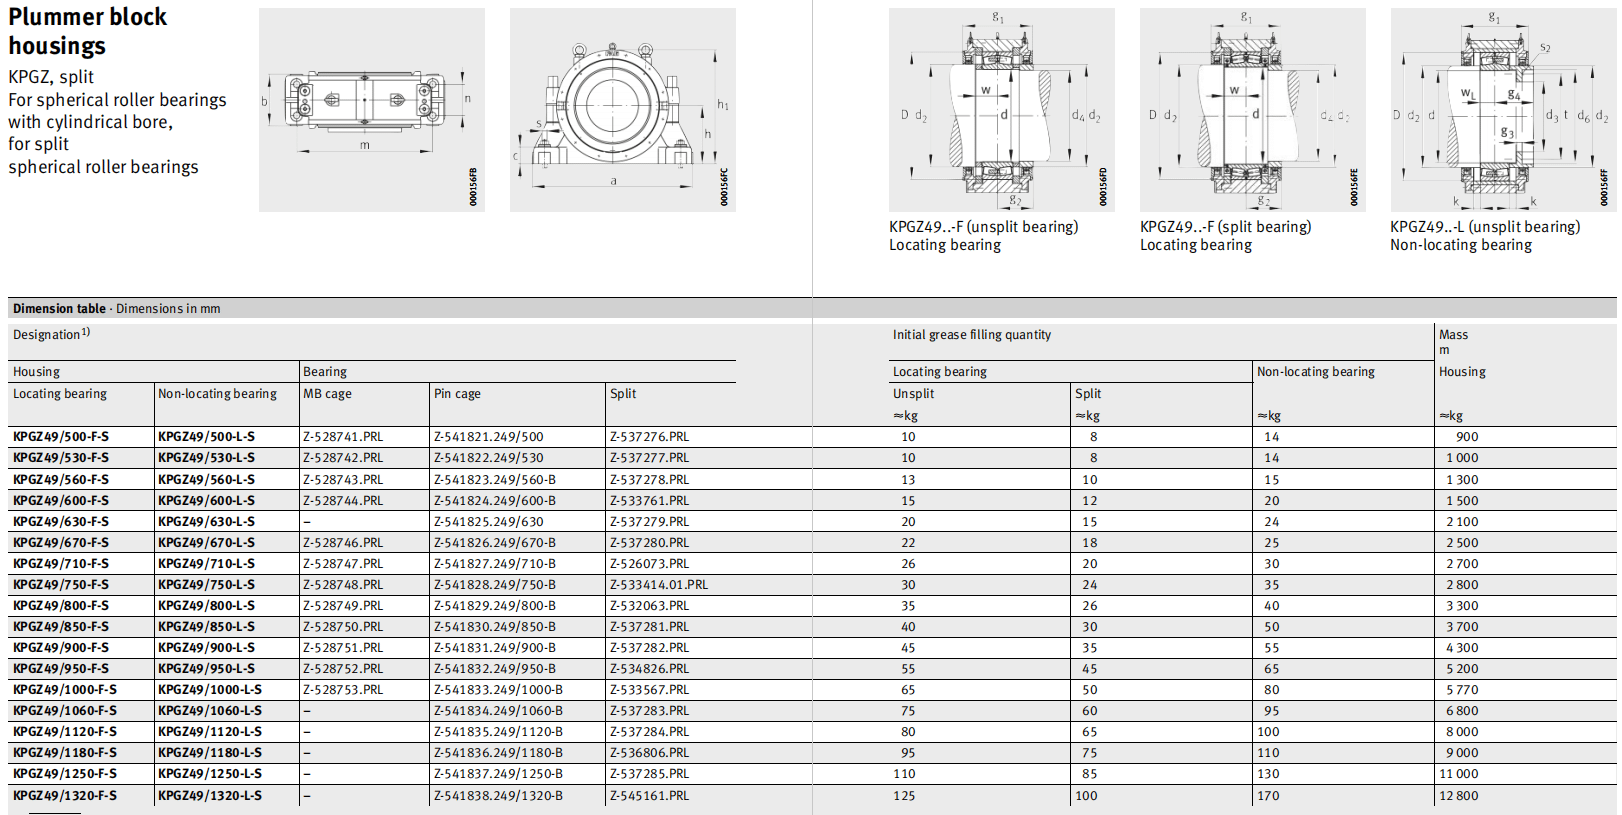The height and width of the screenshot is (815, 1622).
Task: Select housing designation KPGZ49/500-F-S
Action: point(61,437)
